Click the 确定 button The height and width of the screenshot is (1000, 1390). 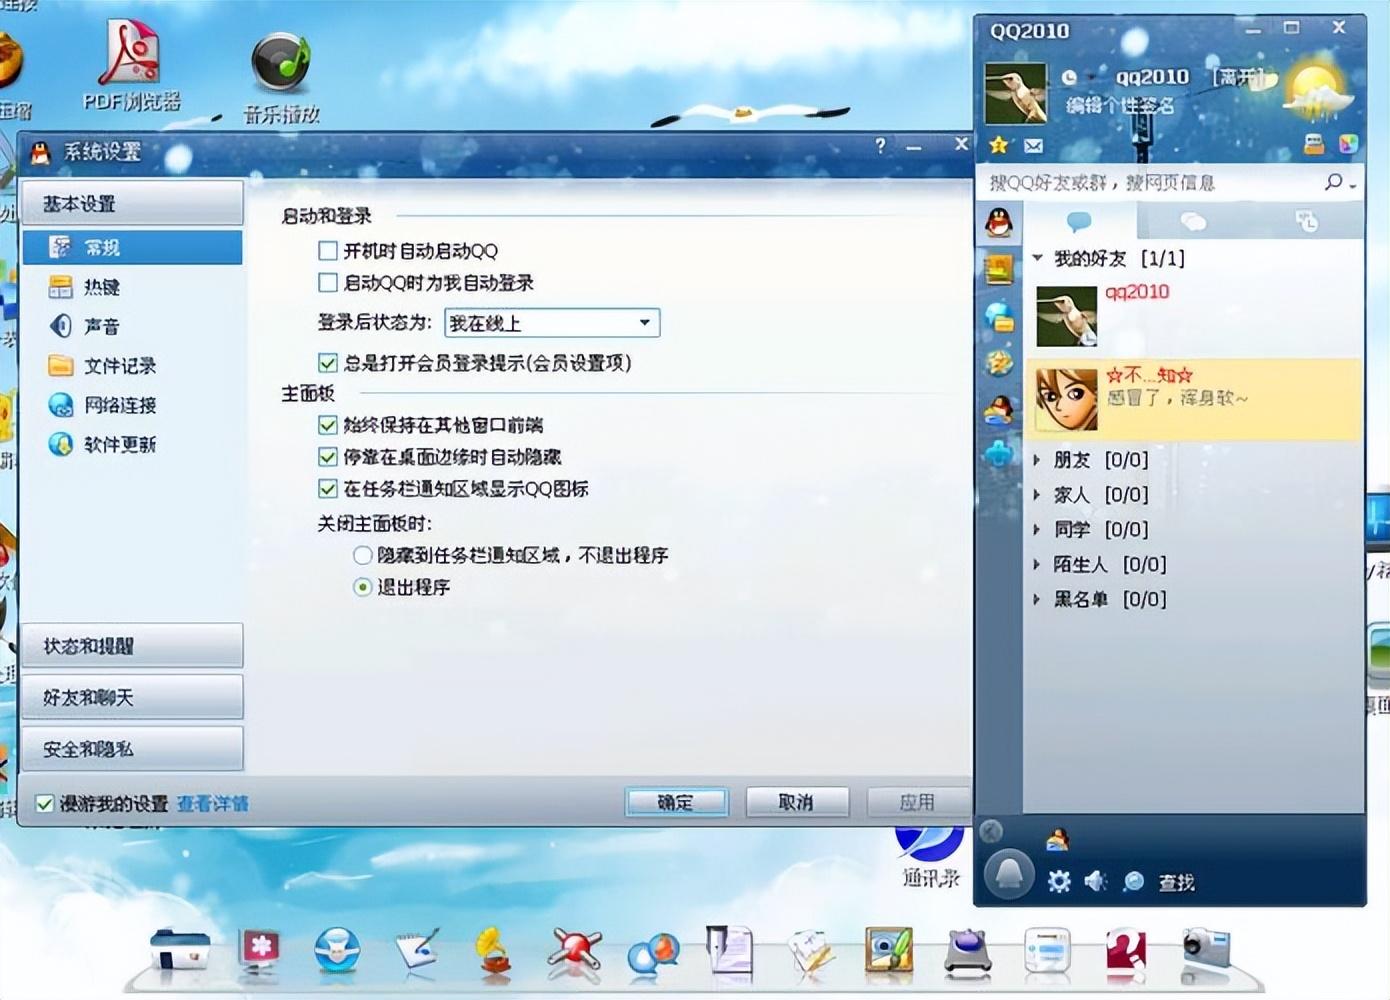[x=676, y=802]
